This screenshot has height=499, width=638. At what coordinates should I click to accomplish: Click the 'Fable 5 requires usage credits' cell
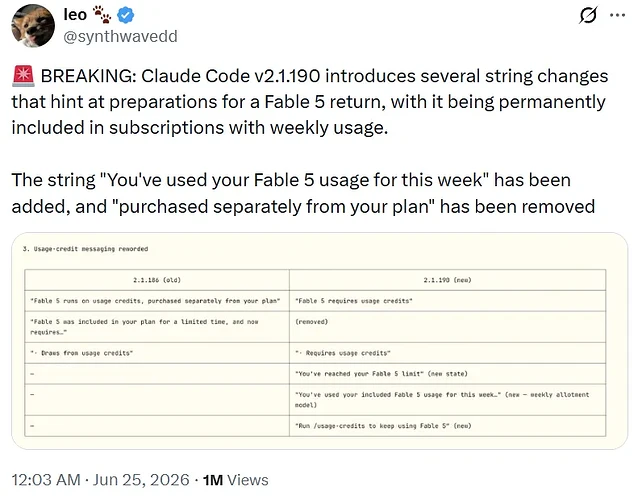tap(448, 301)
